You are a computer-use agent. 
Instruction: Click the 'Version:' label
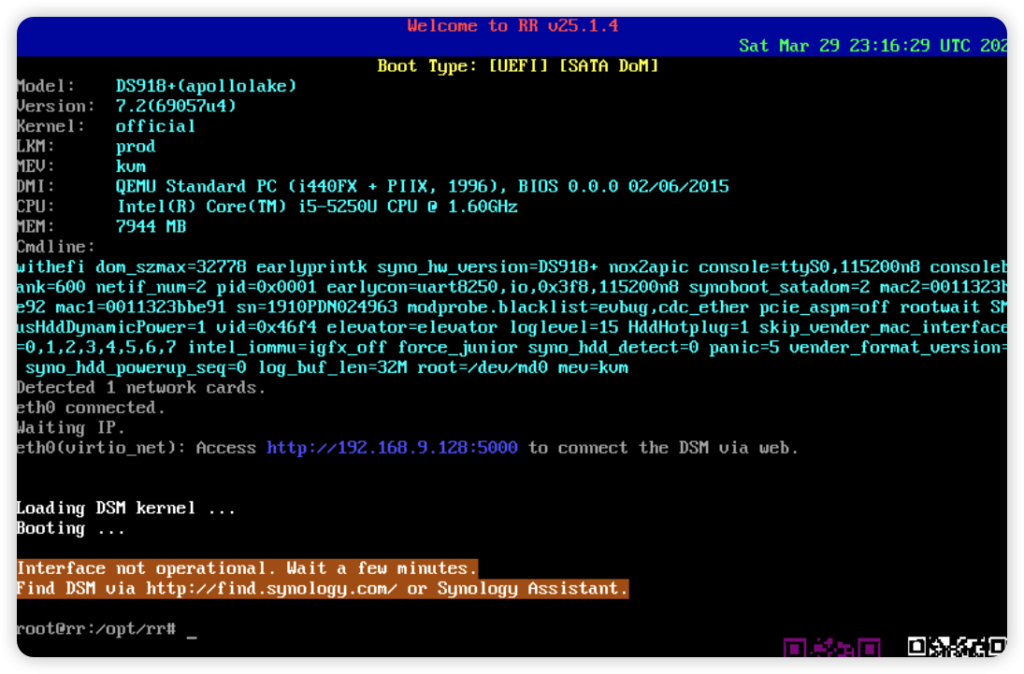(56, 106)
